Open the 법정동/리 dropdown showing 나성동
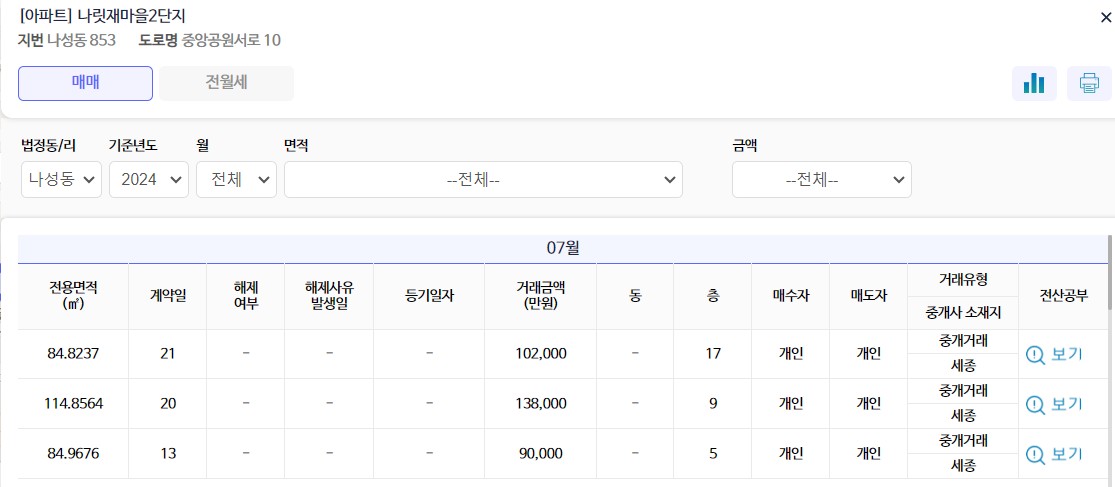The height and width of the screenshot is (487, 1115). coord(61,180)
